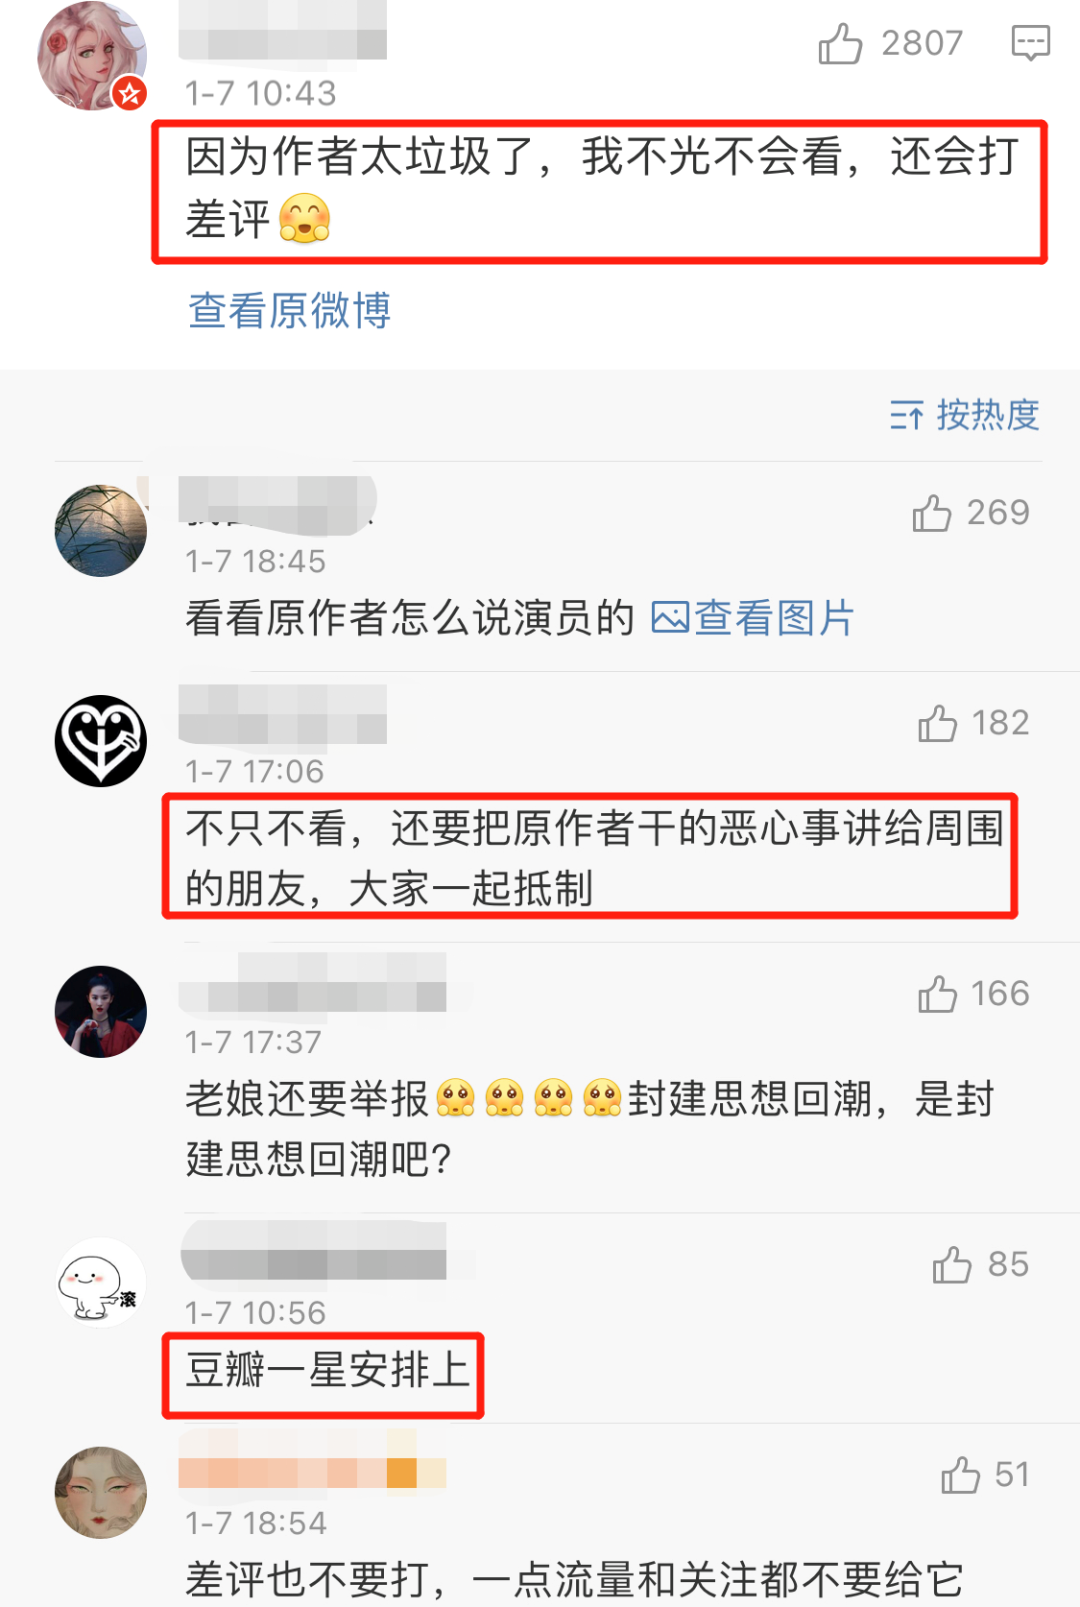
Task: Tap the comment about 封建思想回潮
Action: click(590, 1129)
